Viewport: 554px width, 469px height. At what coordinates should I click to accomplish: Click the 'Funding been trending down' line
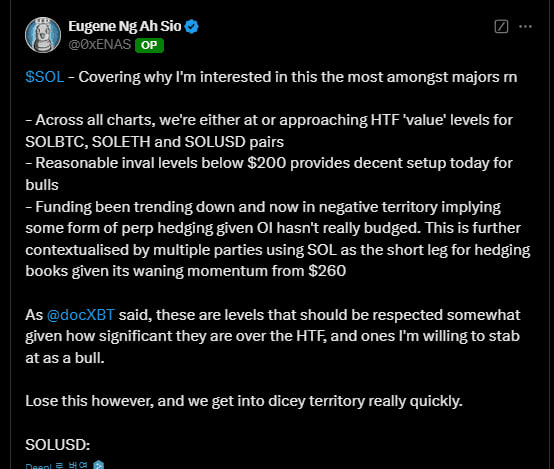click(263, 207)
